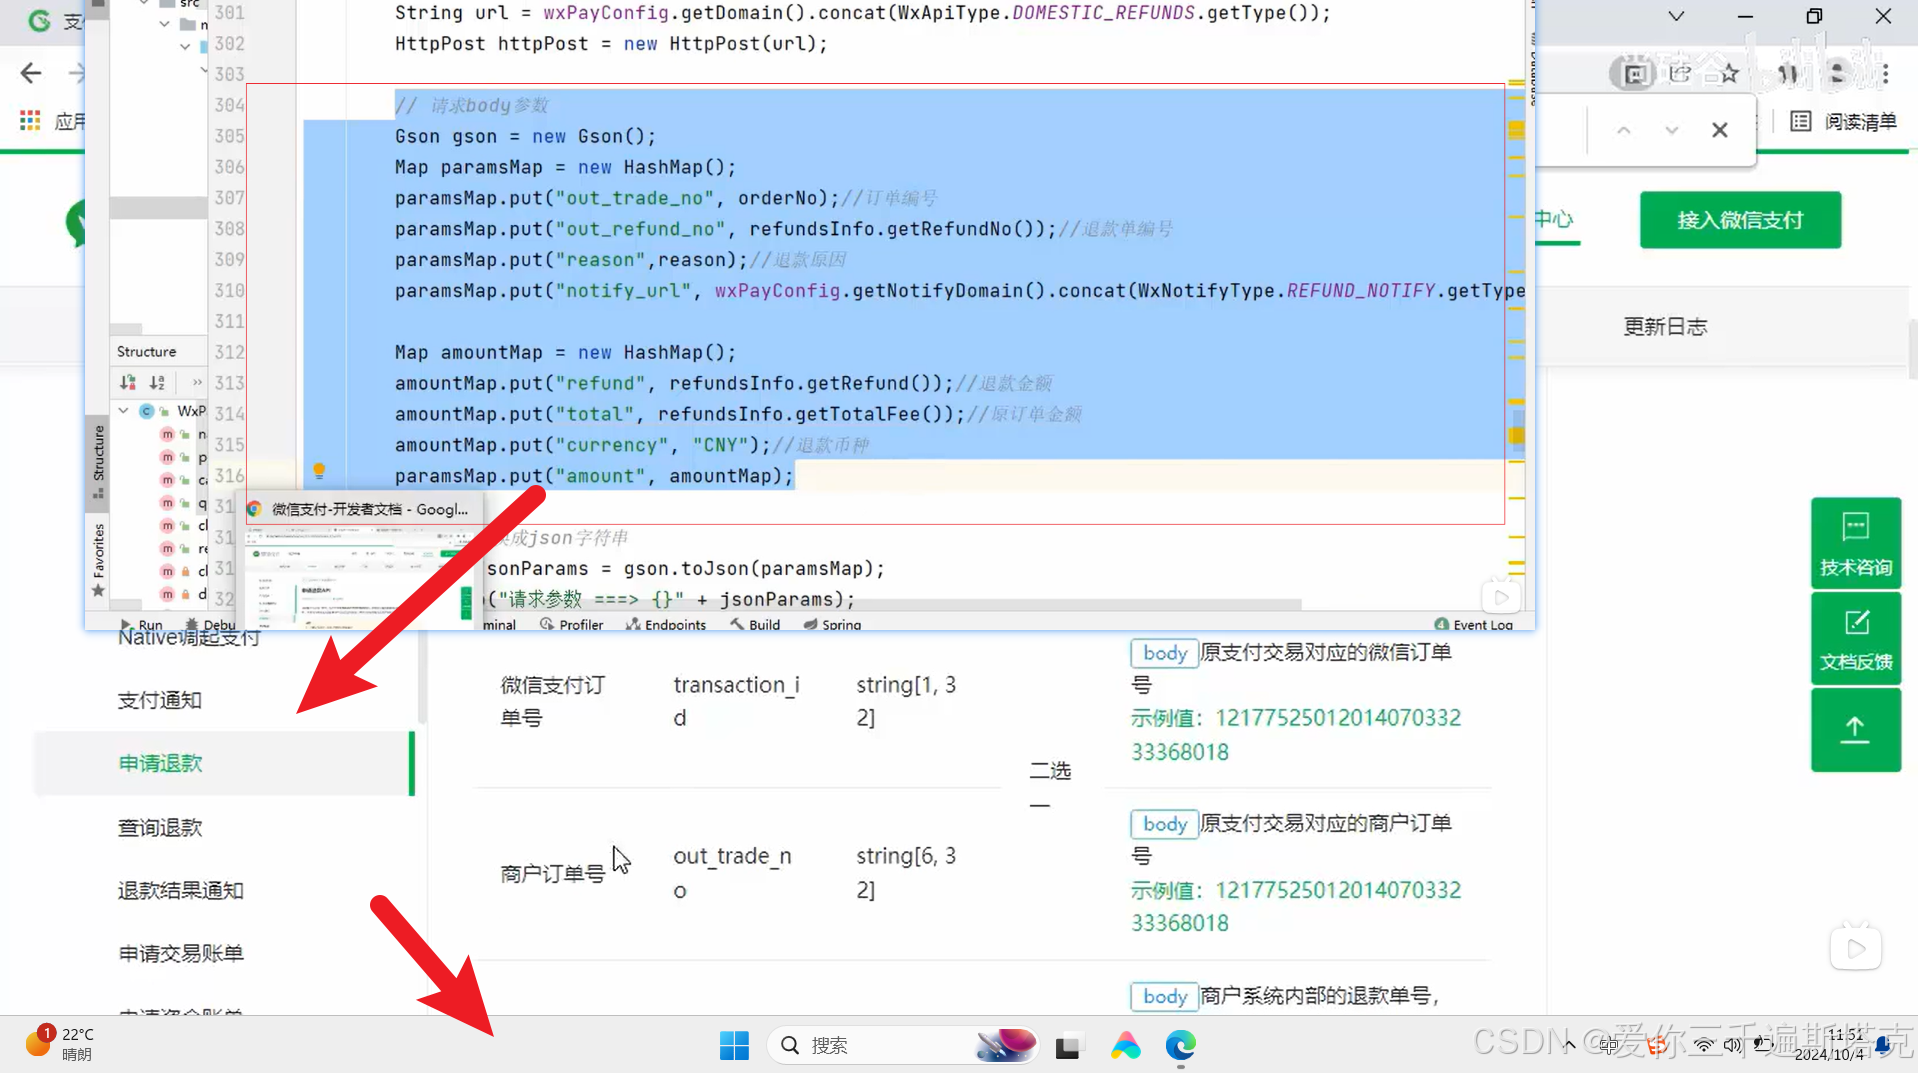Click the extension puzzle icon in browser toolbar
Image resolution: width=1918 pixels, height=1073 pixels.
click(x=1787, y=73)
